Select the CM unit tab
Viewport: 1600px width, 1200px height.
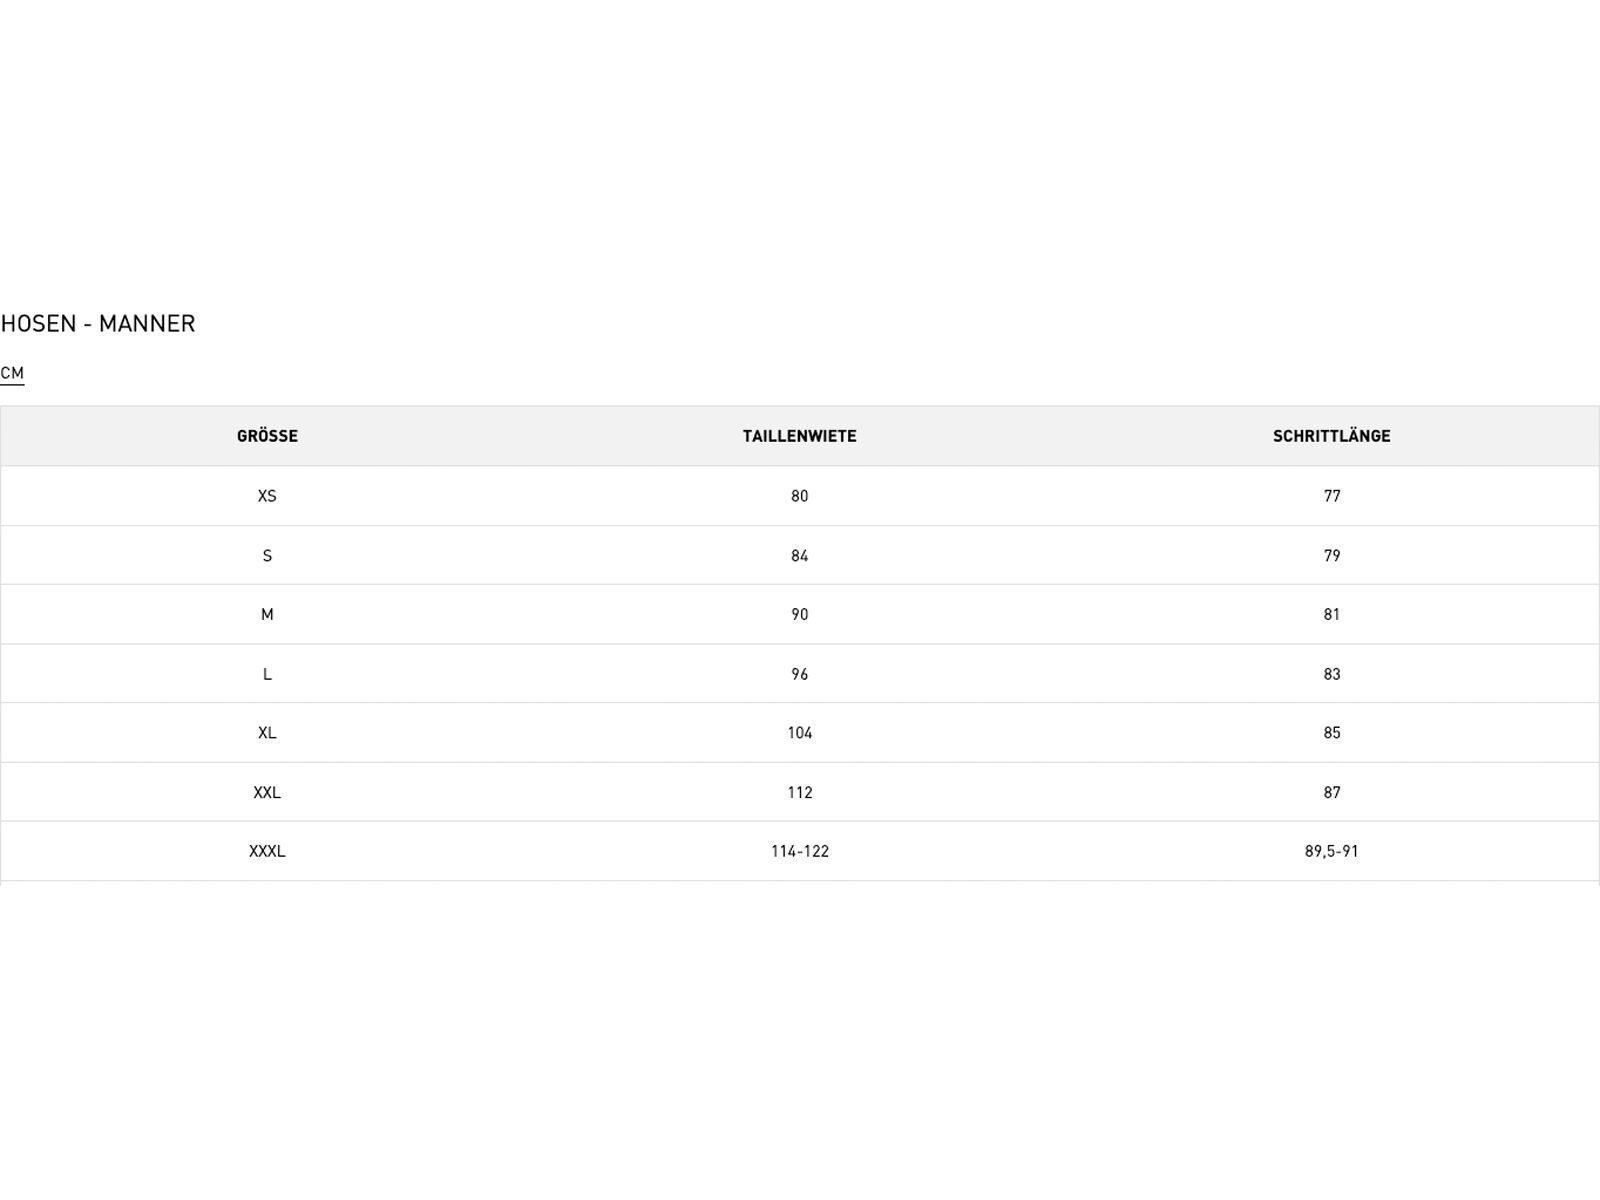[12, 373]
